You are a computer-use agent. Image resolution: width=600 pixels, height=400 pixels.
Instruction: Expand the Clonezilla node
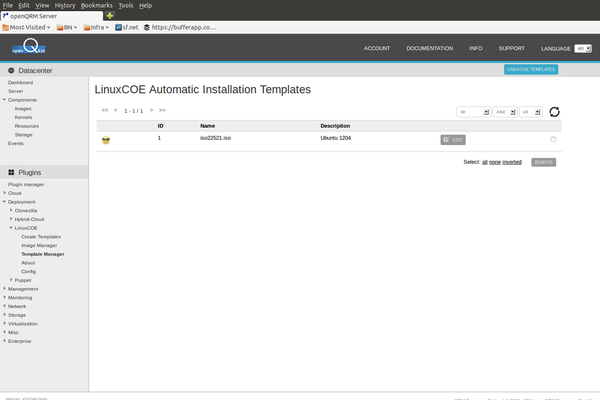tap(11, 210)
